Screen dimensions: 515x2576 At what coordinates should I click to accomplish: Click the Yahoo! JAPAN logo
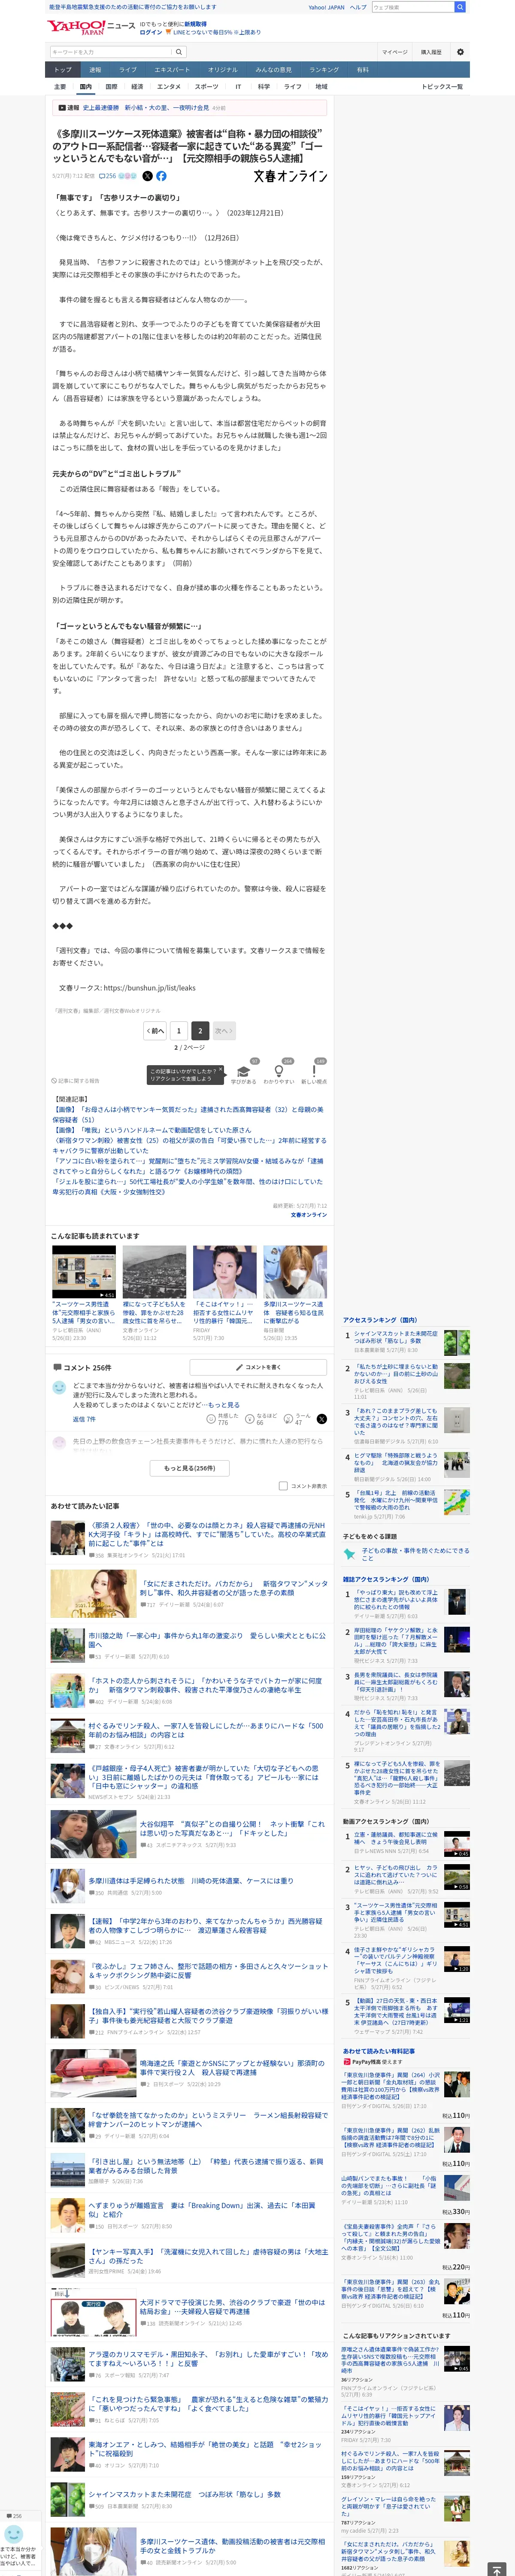[x=76, y=27]
